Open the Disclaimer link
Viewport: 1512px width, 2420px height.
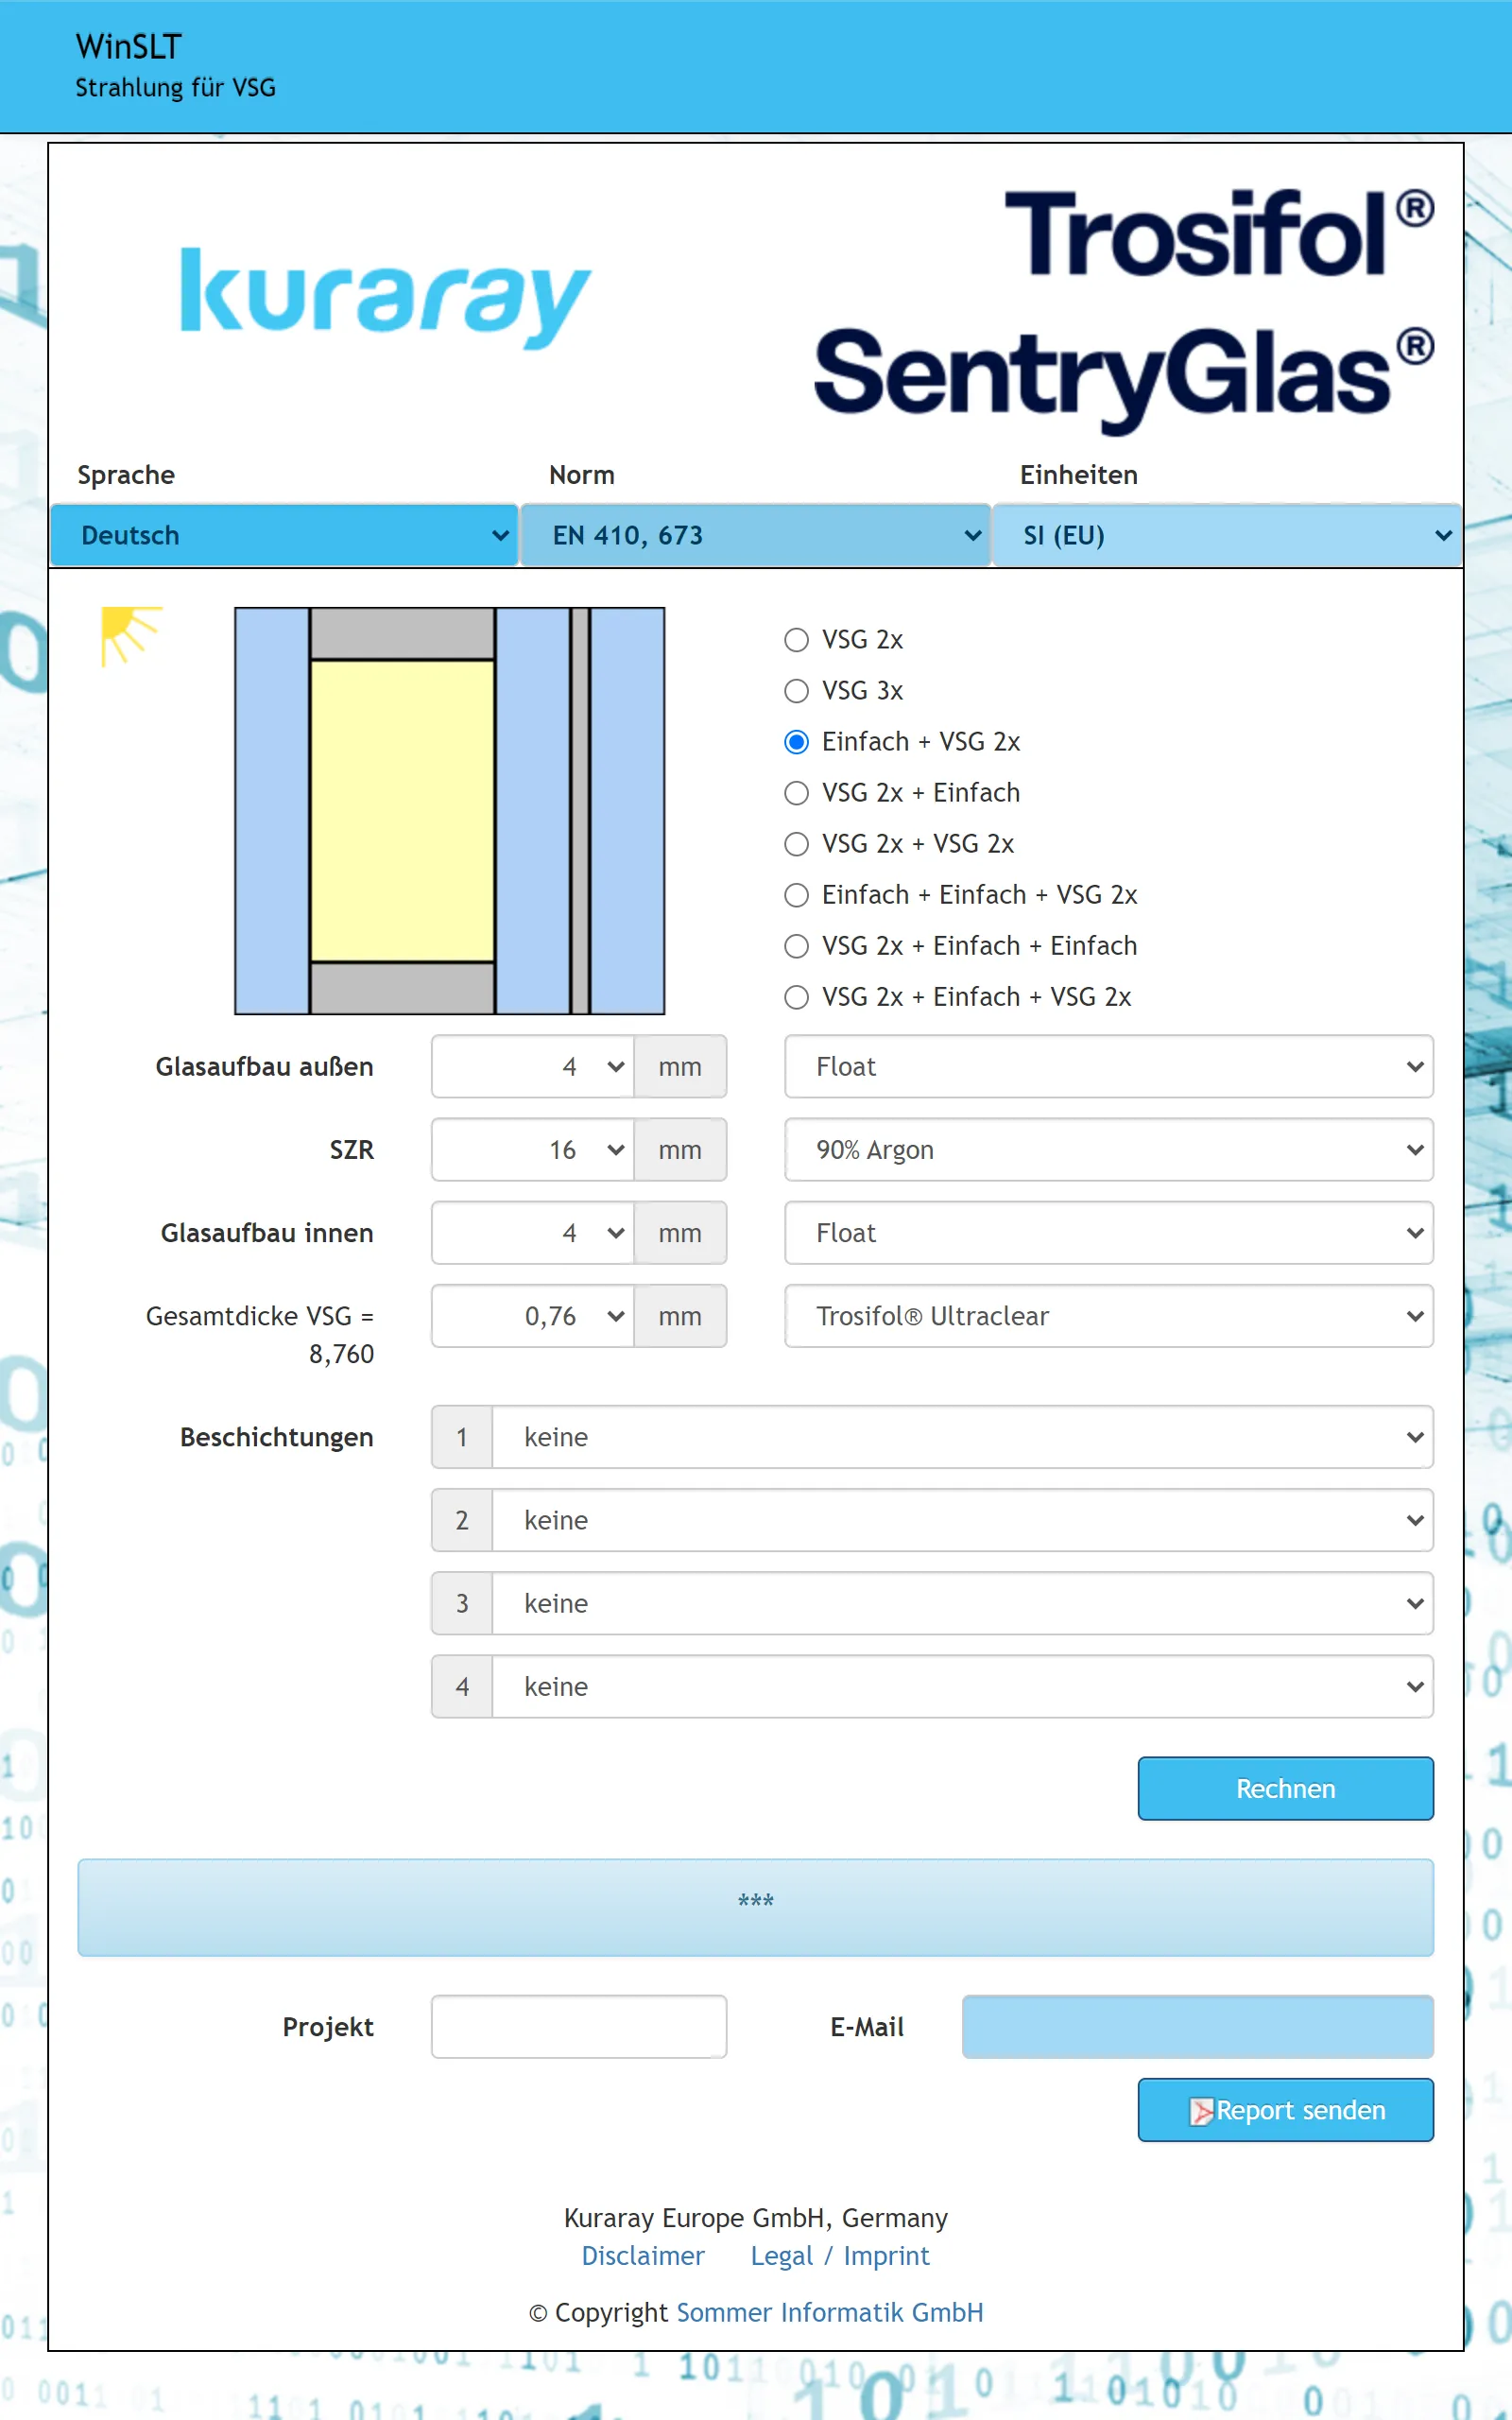click(643, 2256)
